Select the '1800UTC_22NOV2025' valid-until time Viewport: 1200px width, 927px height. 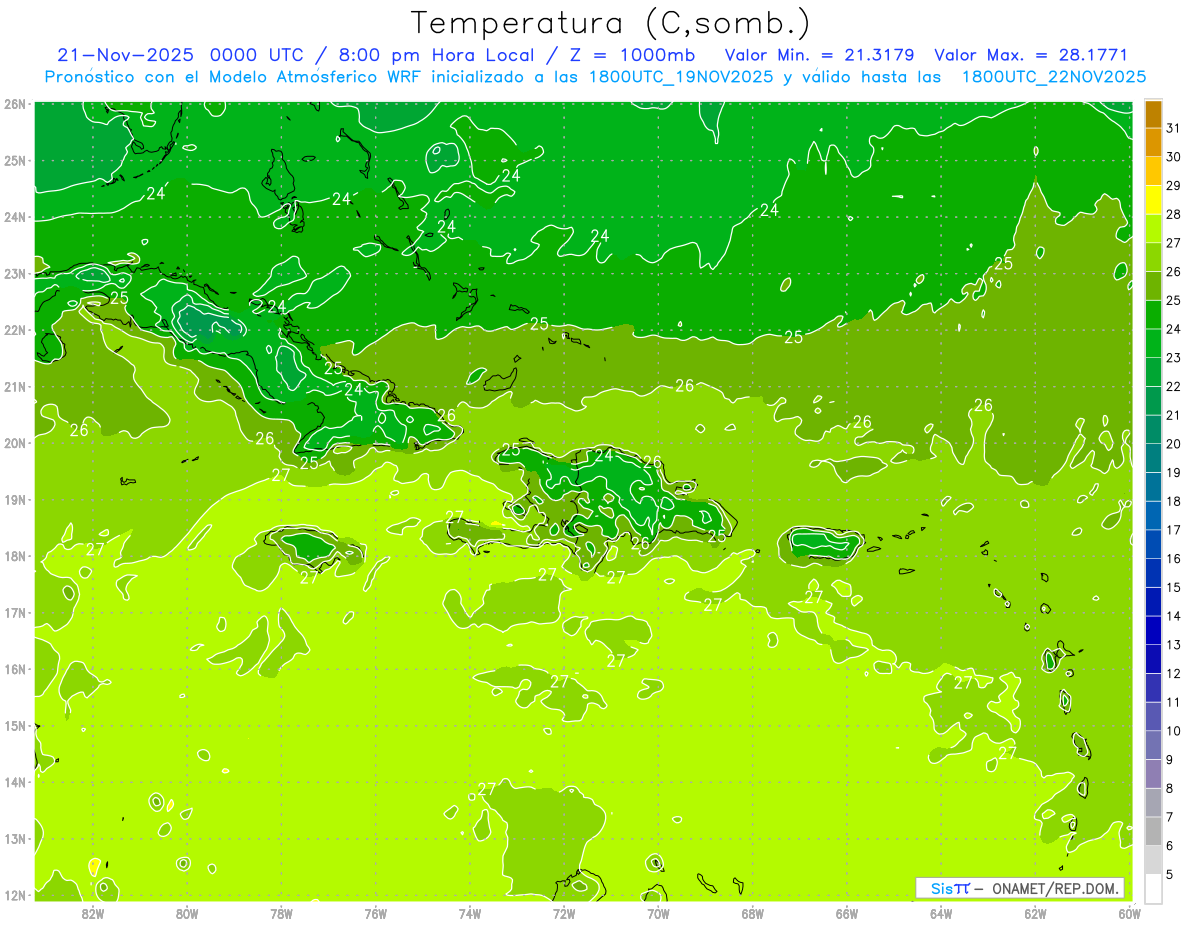point(1054,77)
